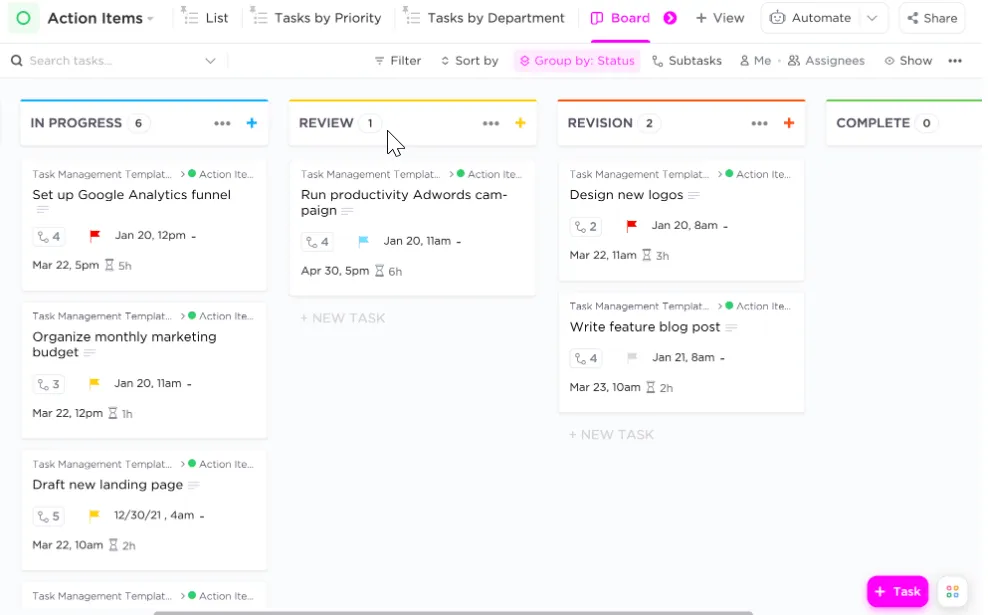
Task: Open Organize monthly marketing budget task
Action: pyautogui.click(x=124, y=344)
